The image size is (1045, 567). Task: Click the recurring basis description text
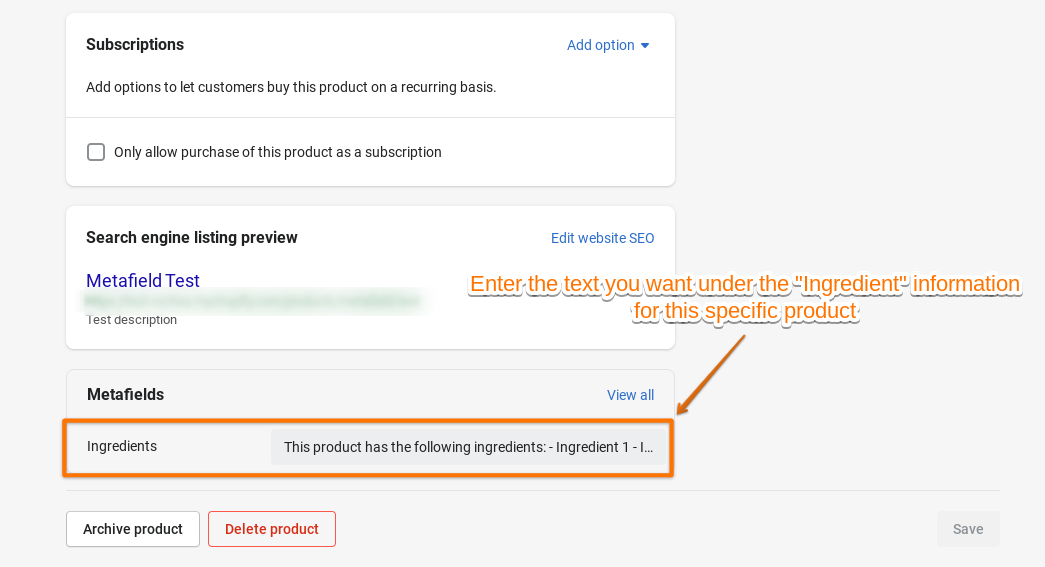click(x=291, y=87)
